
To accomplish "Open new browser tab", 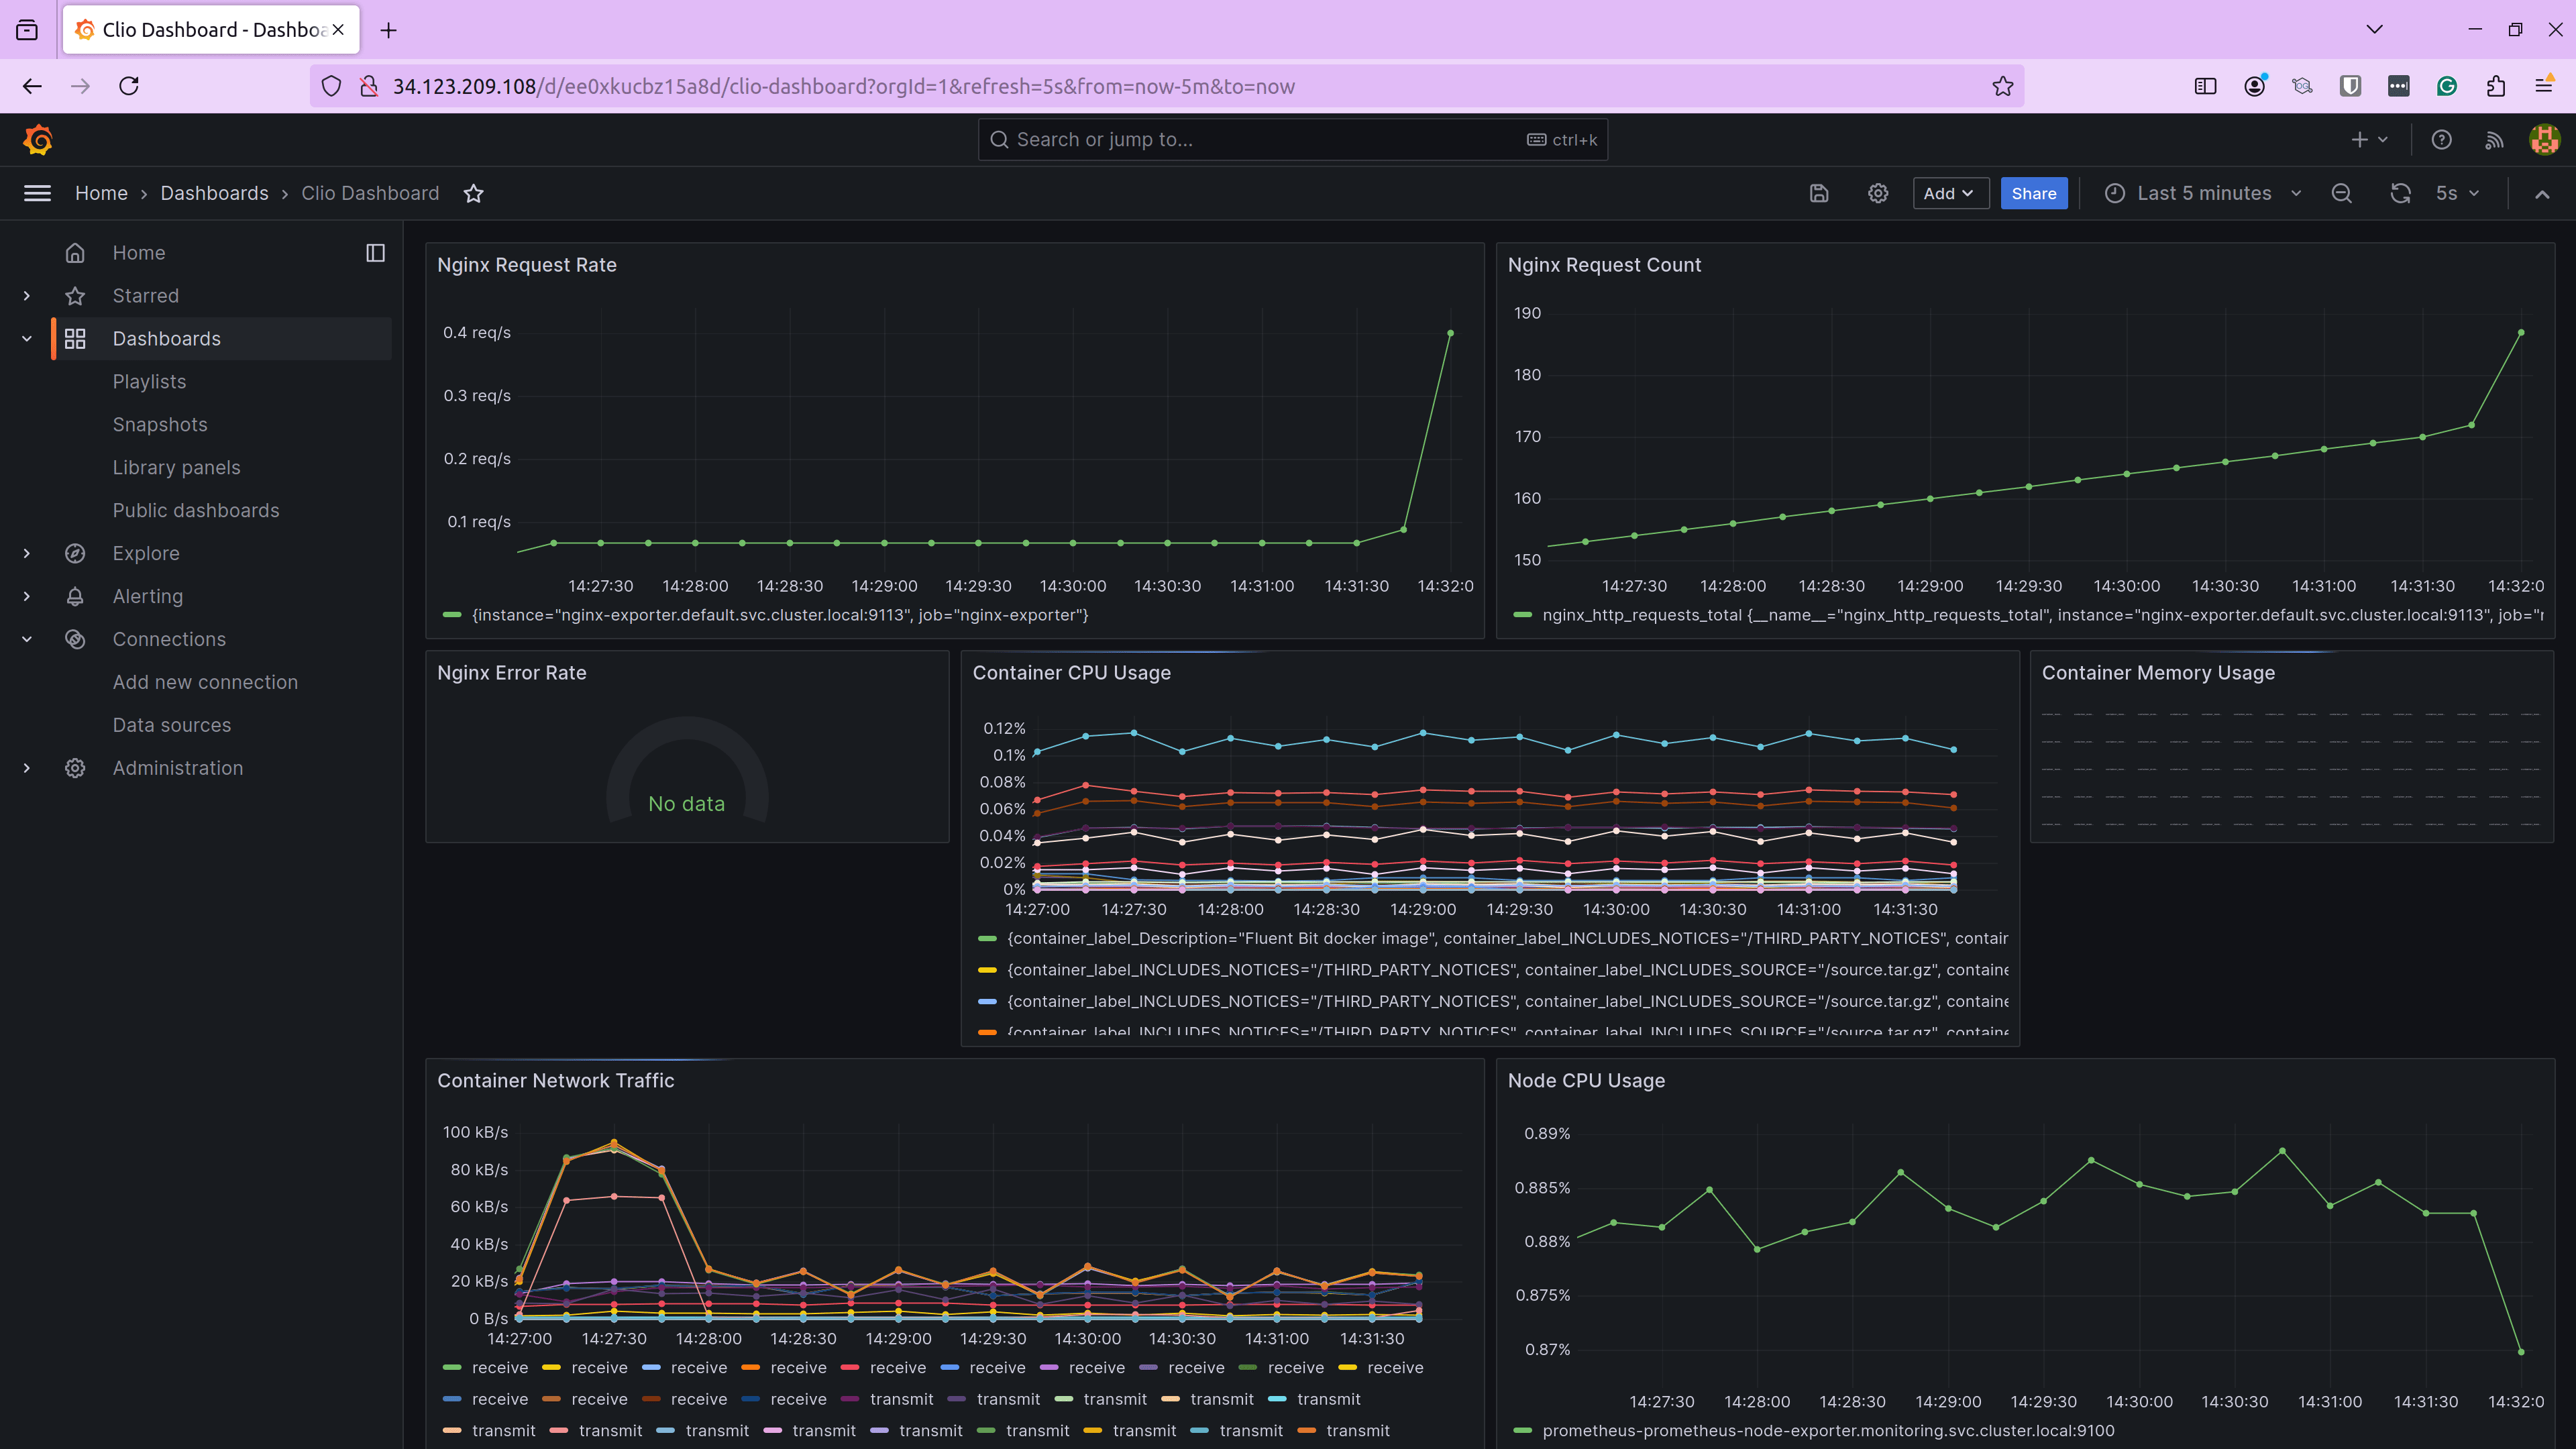I will click(389, 30).
